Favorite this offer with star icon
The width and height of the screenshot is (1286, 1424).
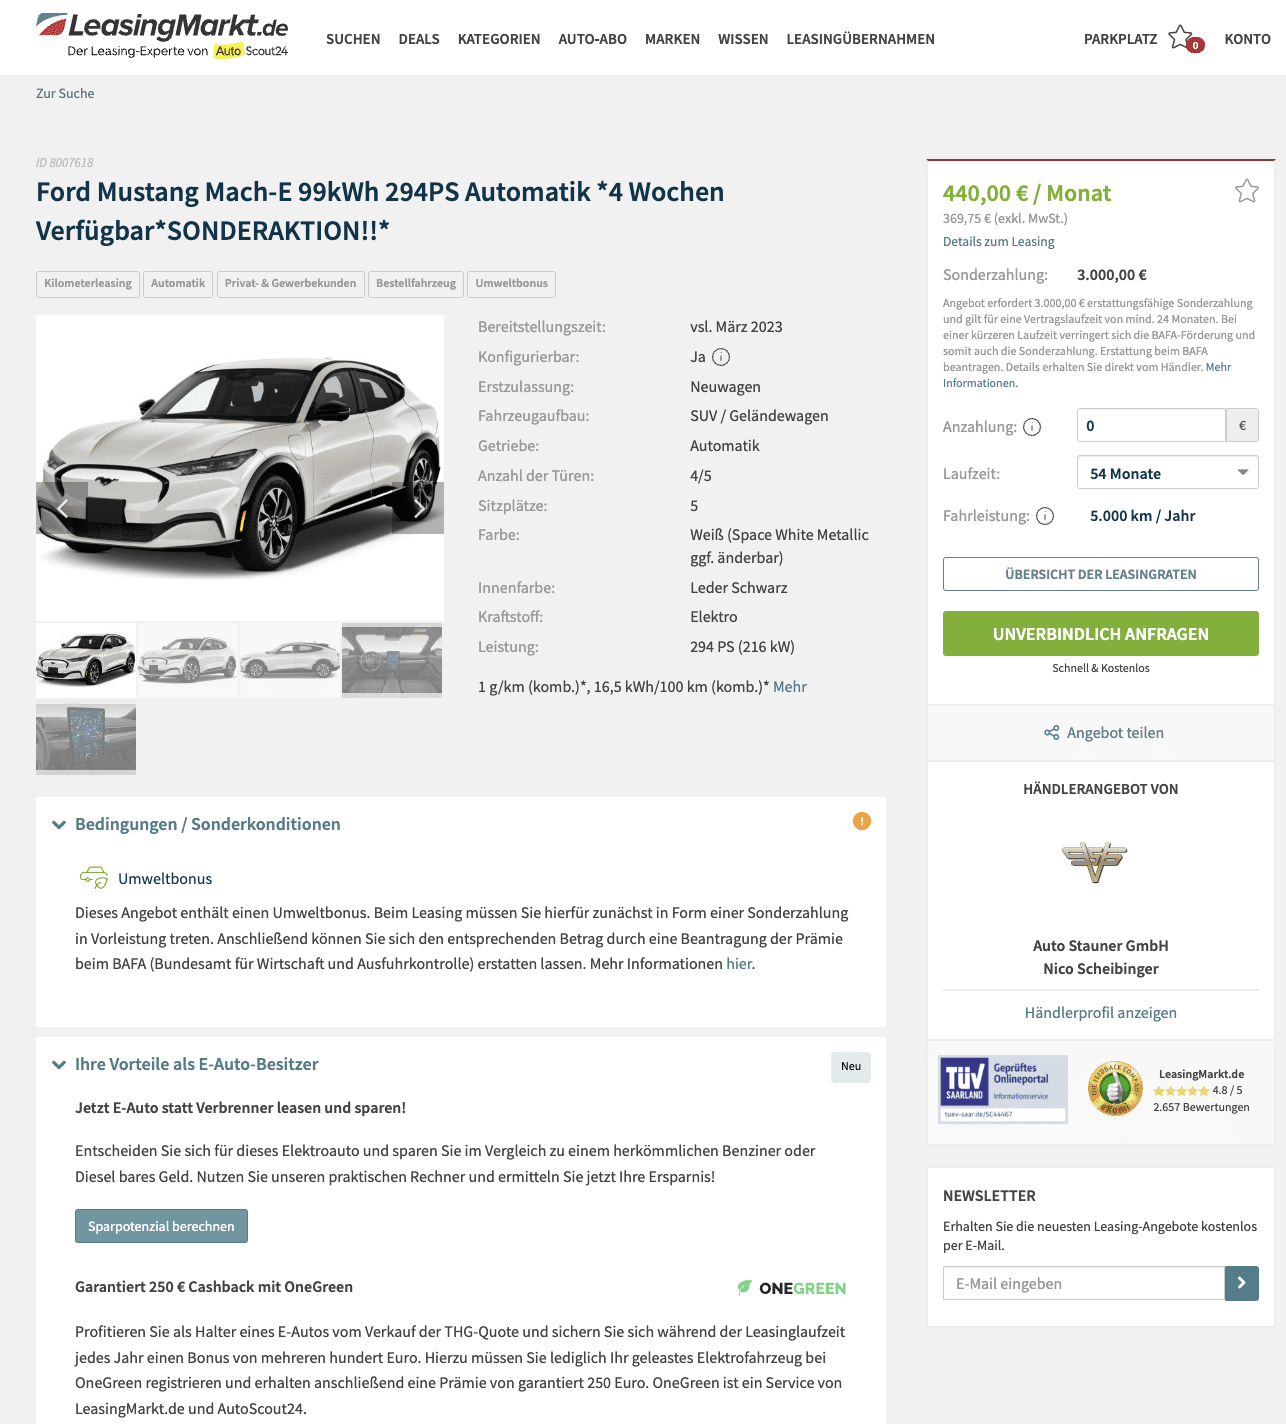[1246, 191]
